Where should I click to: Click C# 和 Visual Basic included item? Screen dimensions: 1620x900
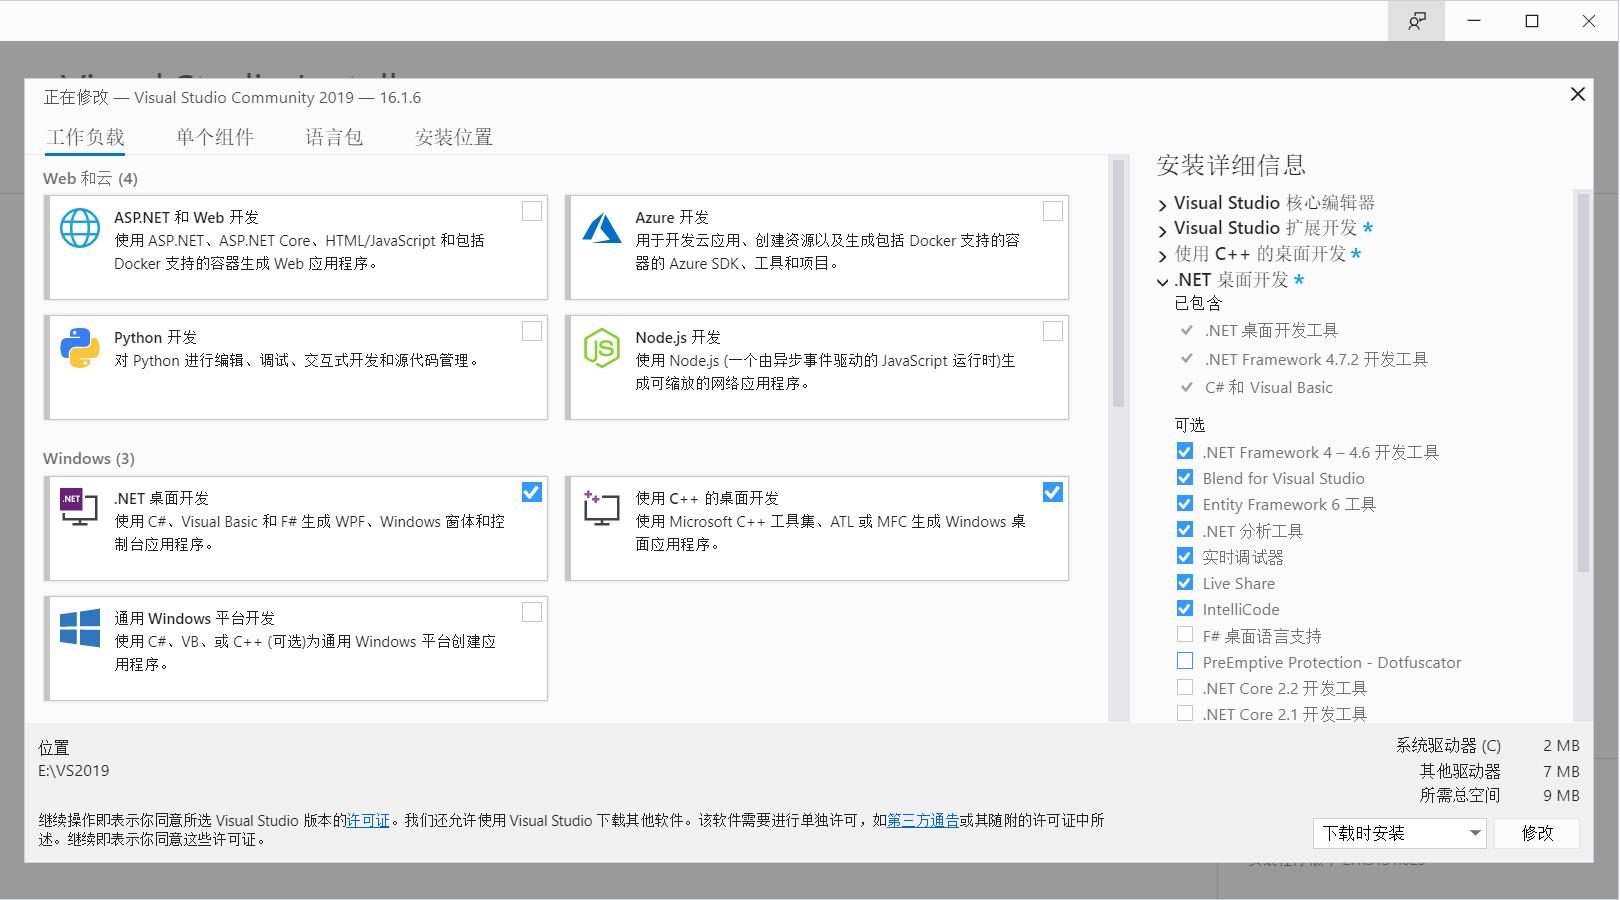tap(1268, 387)
